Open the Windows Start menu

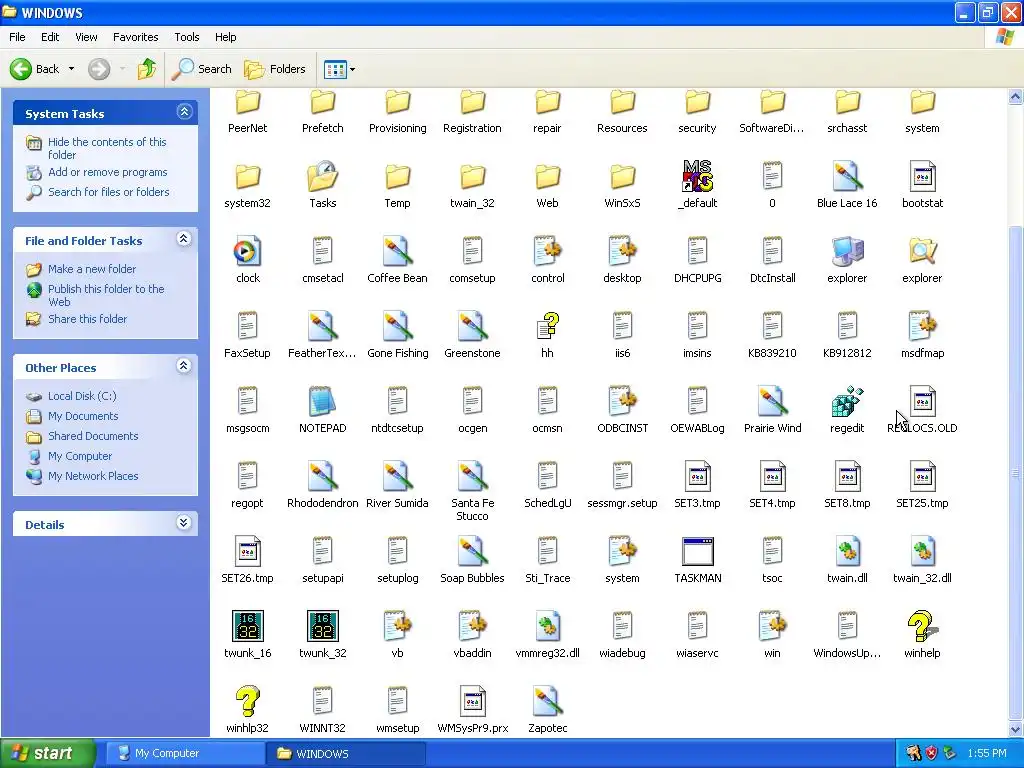pyautogui.click(x=48, y=753)
